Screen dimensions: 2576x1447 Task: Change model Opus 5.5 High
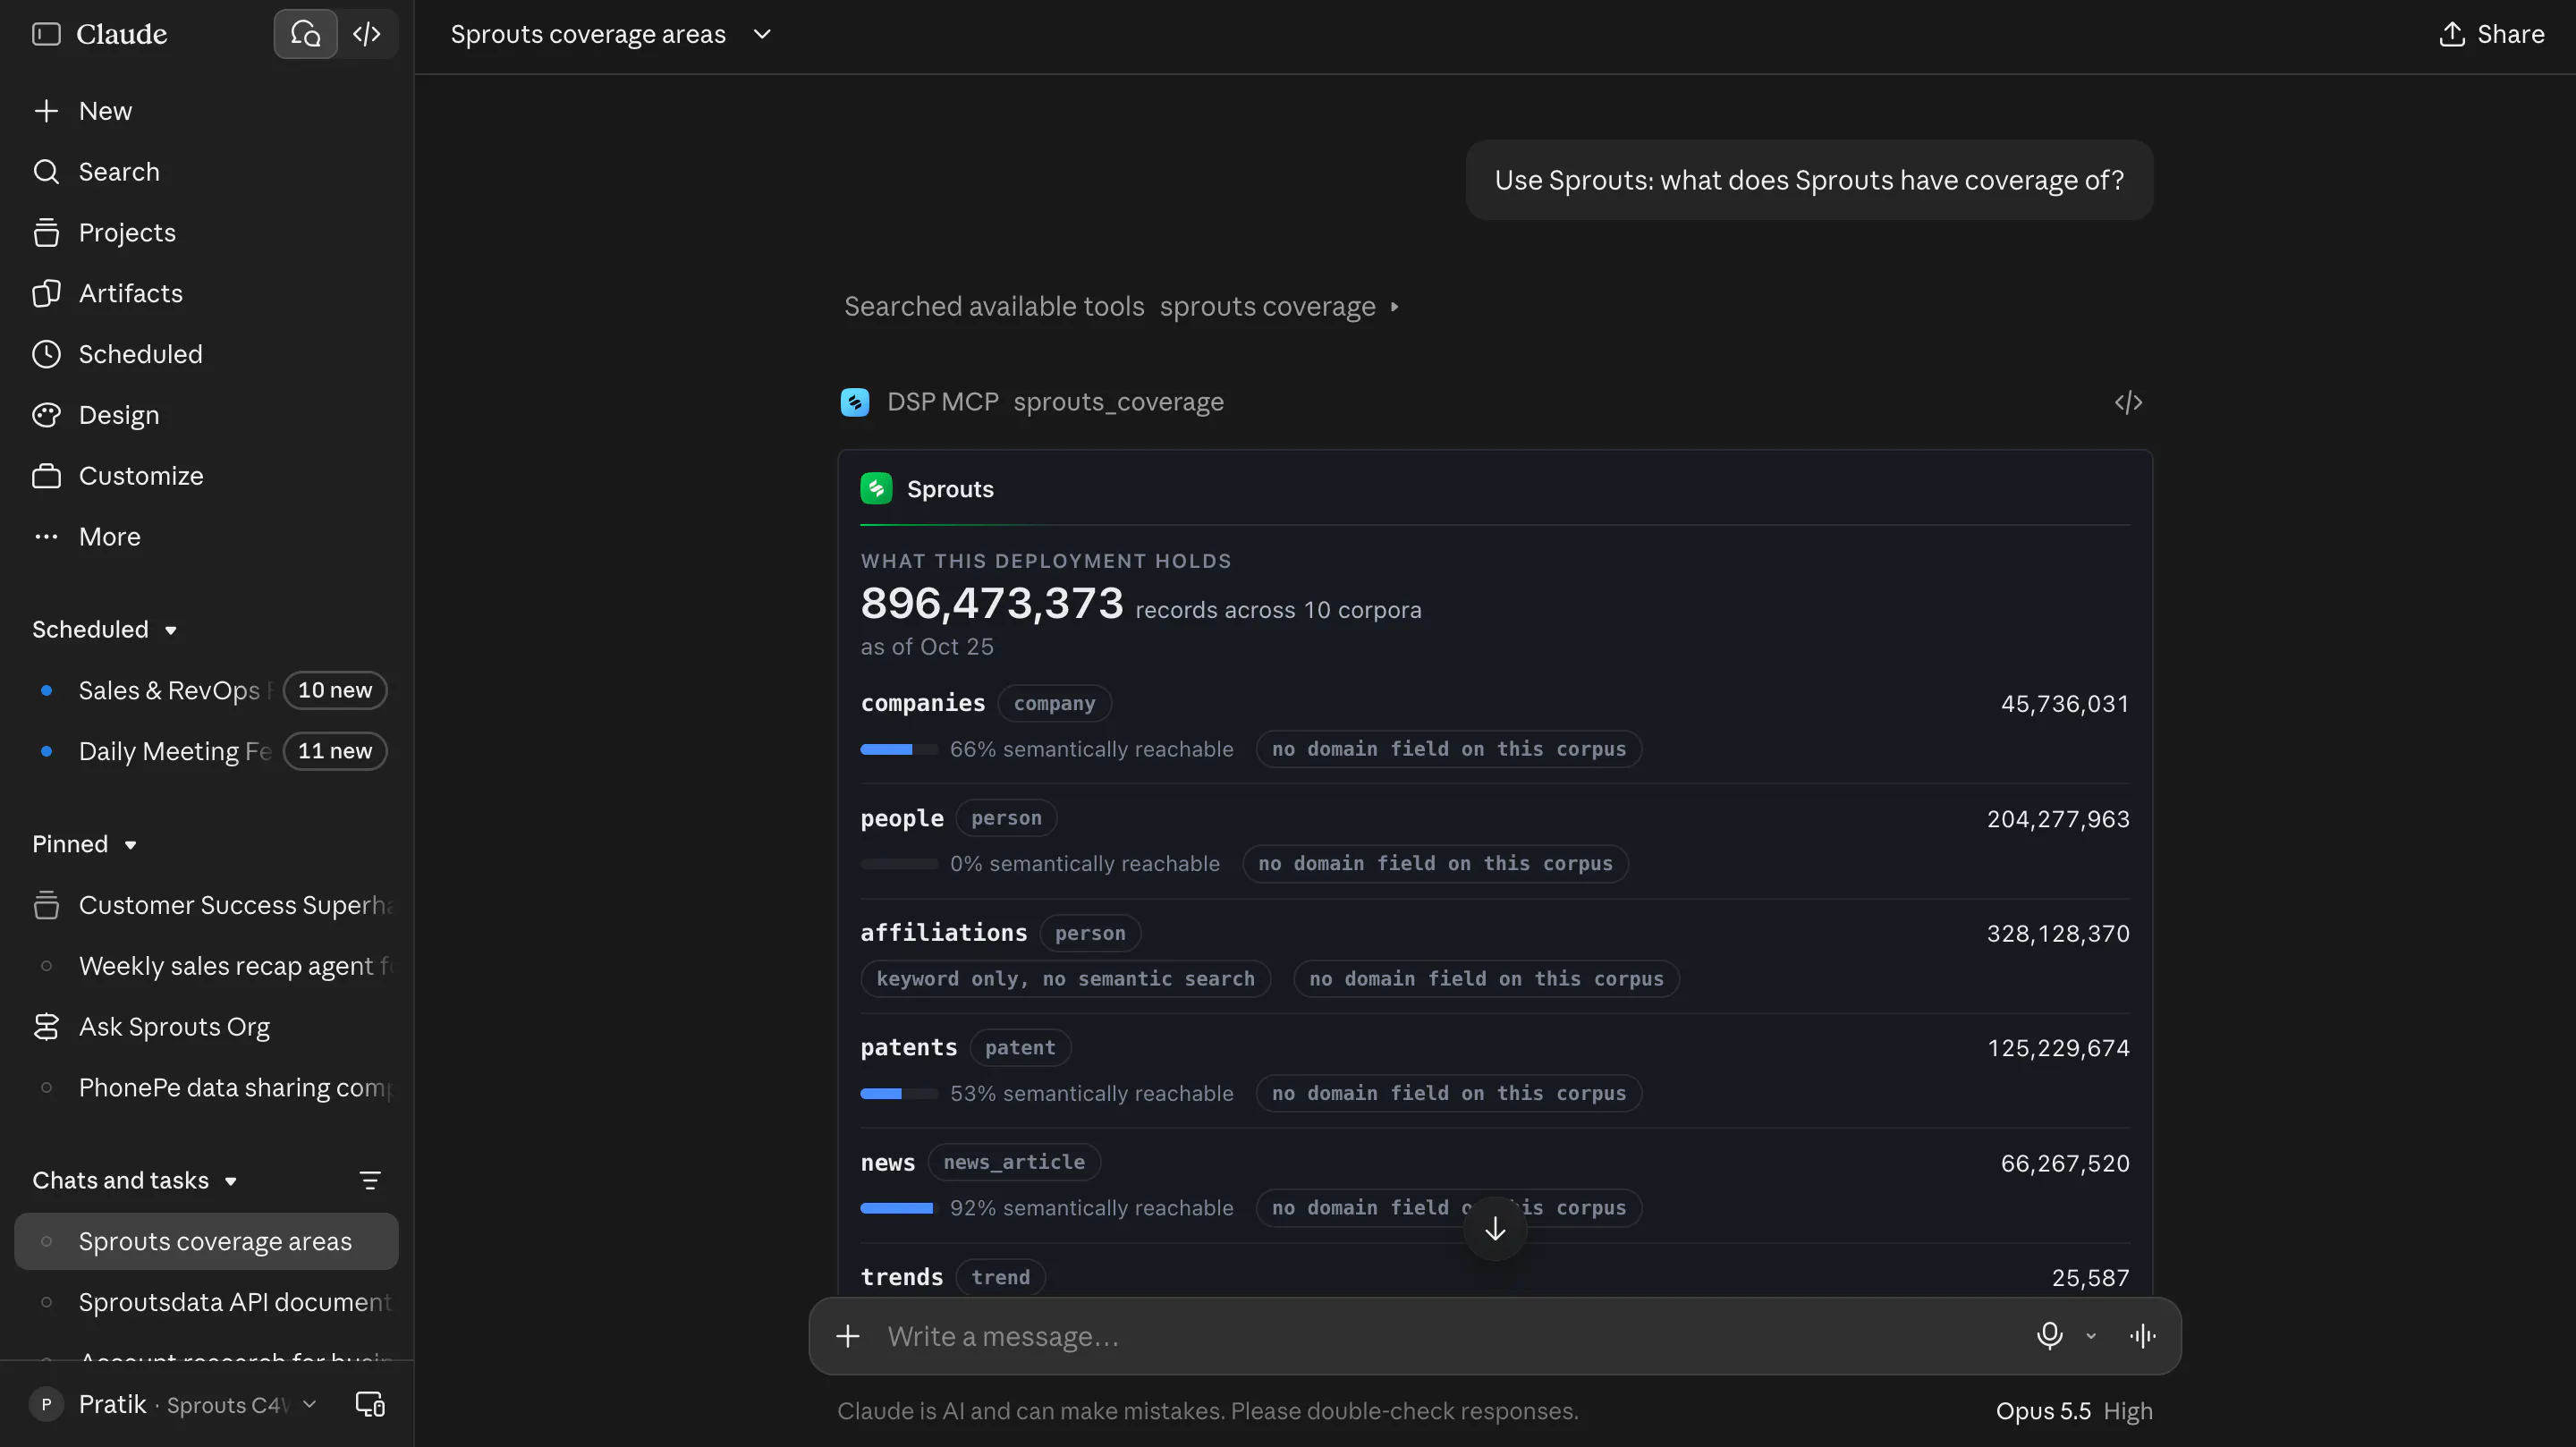click(x=2074, y=1412)
